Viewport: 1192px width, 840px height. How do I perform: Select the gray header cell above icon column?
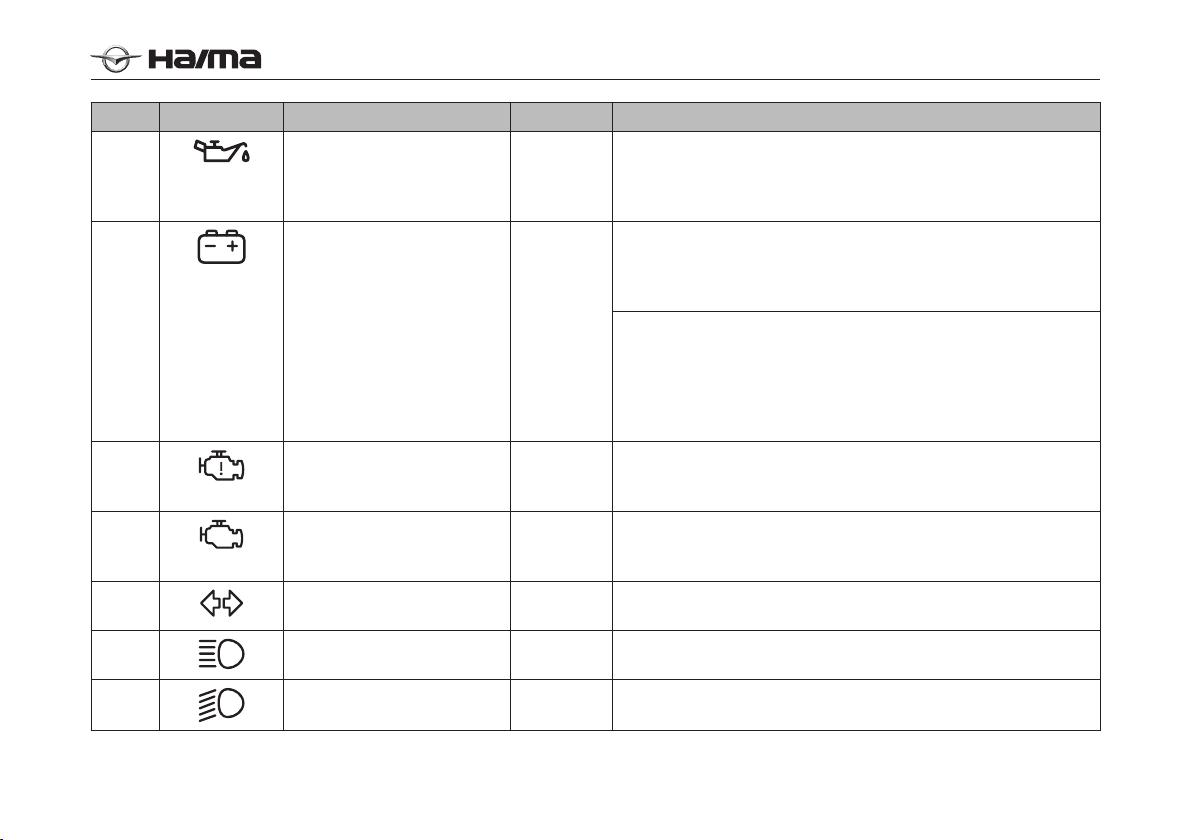(221, 117)
